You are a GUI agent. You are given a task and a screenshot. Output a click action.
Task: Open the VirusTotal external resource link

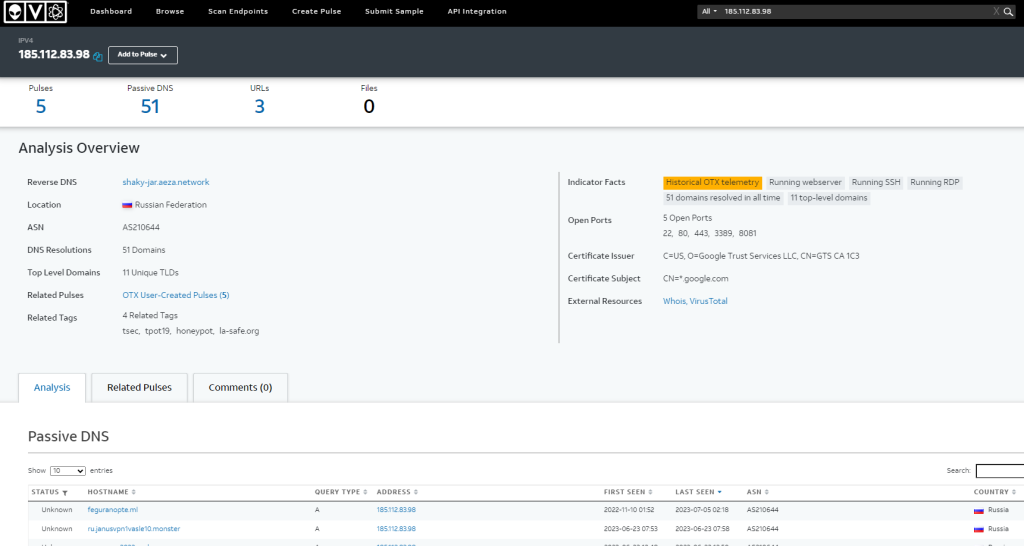coord(709,301)
